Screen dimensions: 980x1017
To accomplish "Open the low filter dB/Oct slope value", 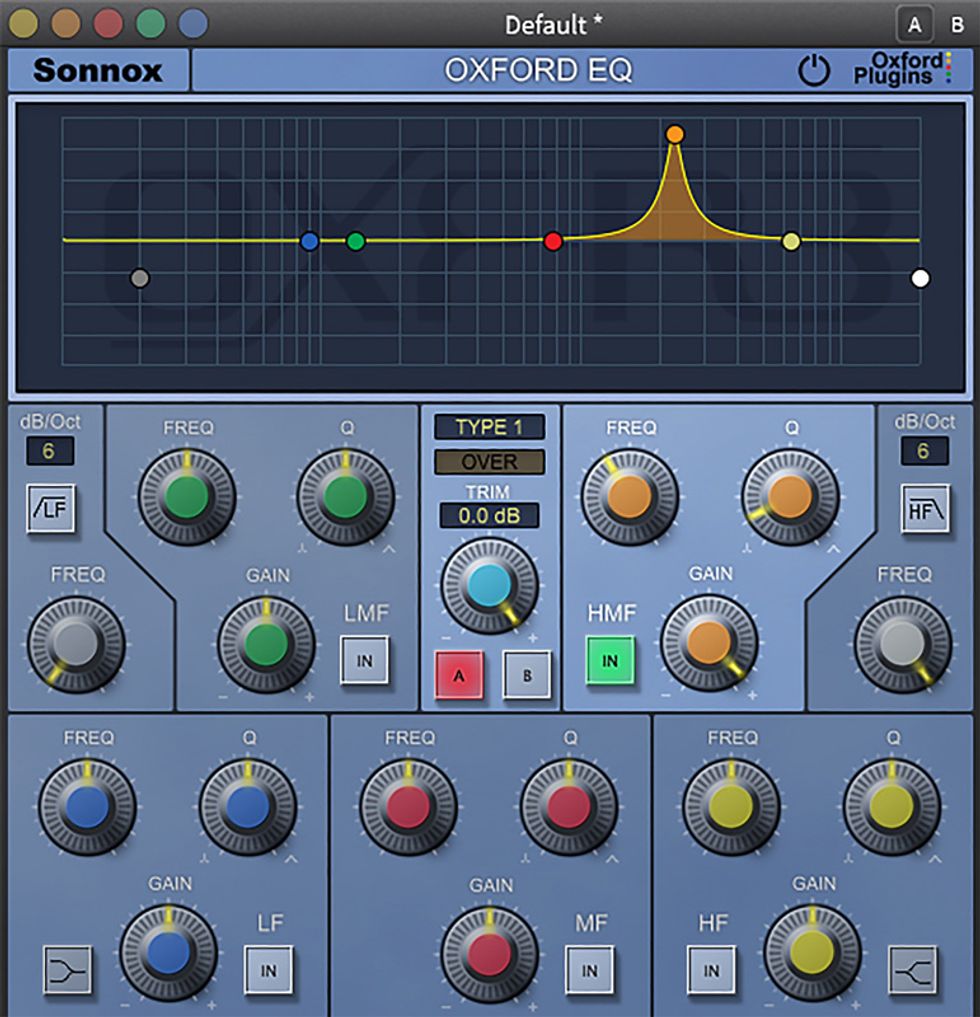I will (x=49, y=451).
